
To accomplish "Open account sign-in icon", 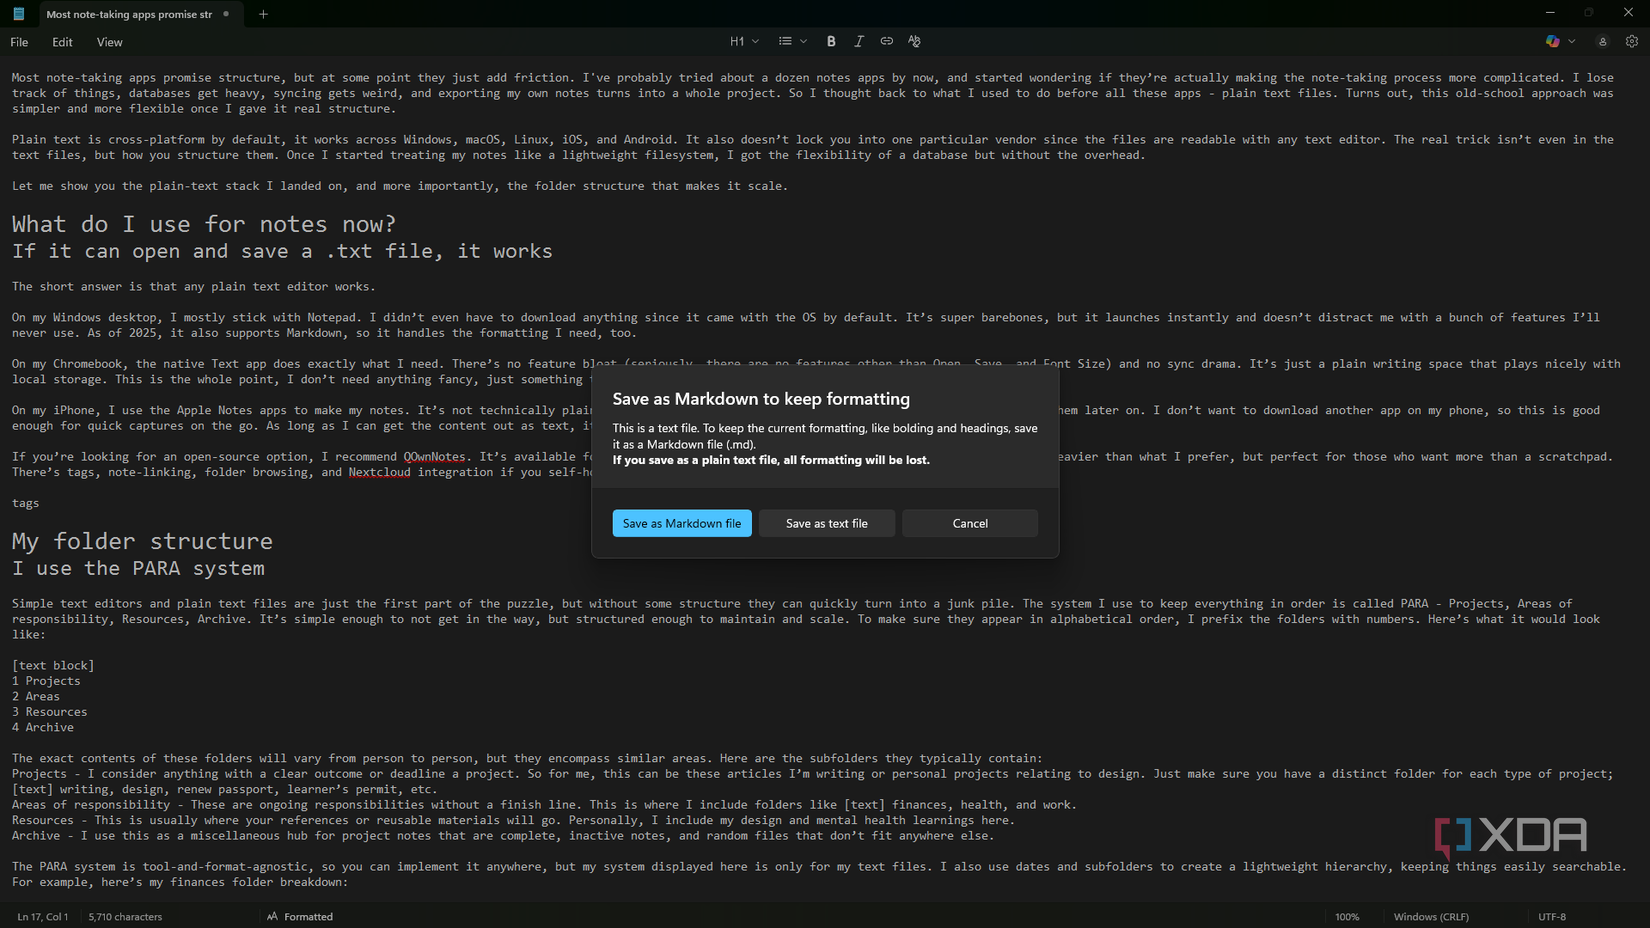I will (1602, 41).
